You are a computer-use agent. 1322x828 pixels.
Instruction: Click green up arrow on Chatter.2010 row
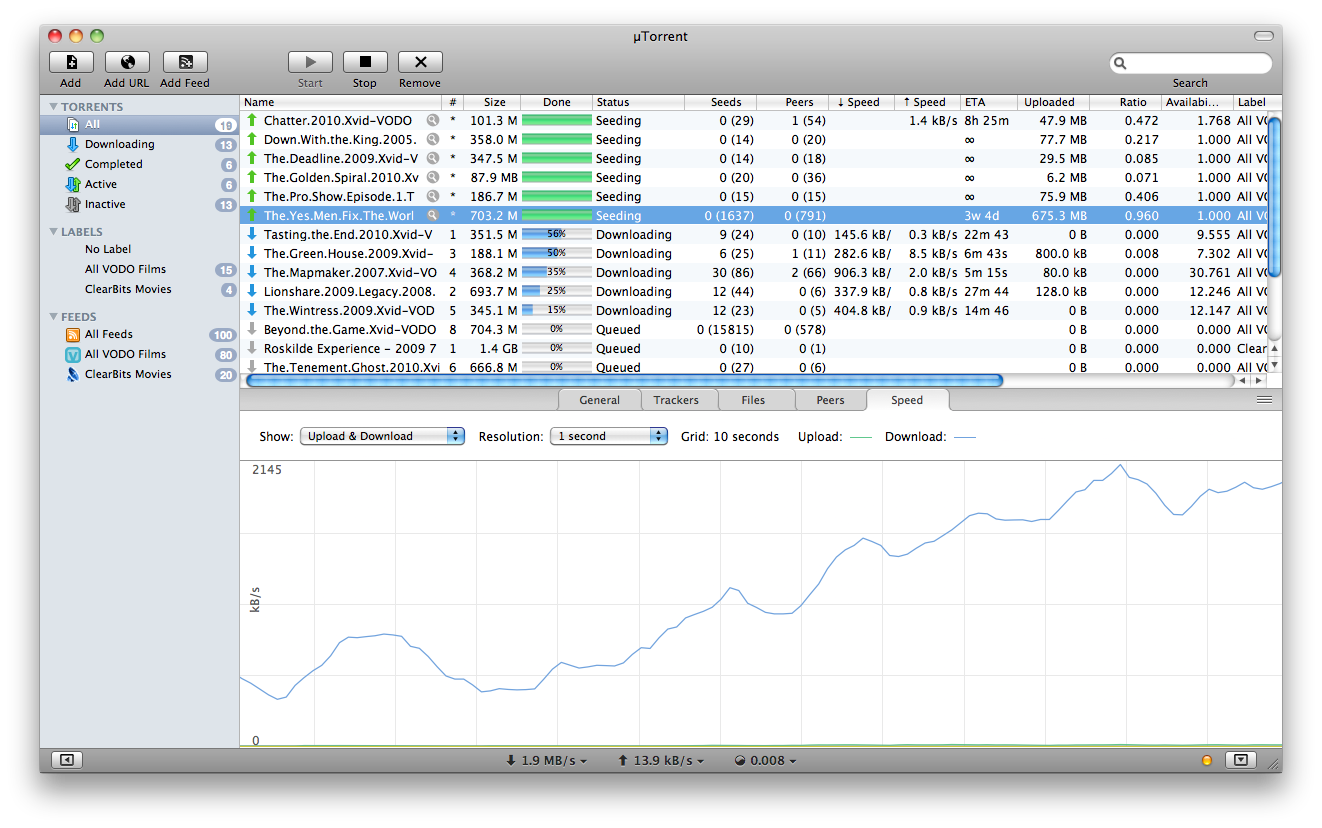[x=252, y=121]
